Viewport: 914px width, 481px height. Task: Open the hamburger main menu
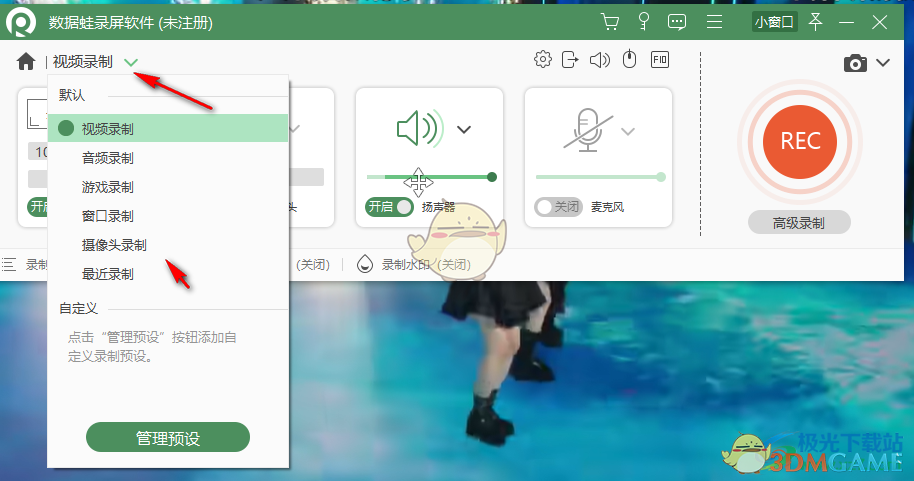point(714,22)
